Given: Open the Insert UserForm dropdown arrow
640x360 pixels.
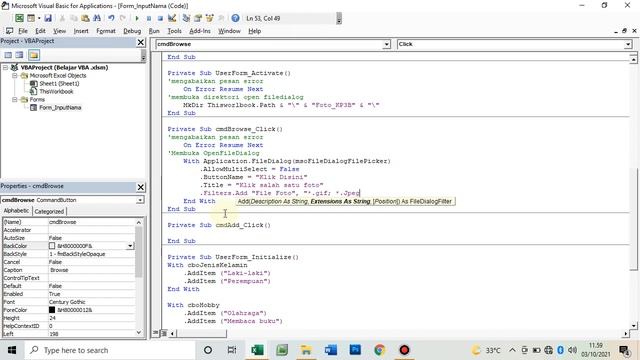Looking at the screenshot, I should 39,18.
